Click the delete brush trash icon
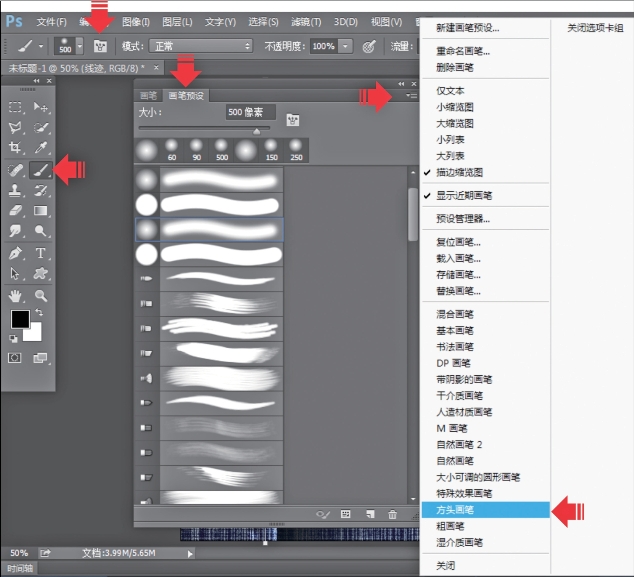This screenshot has height=577, width=634. click(392, 514)
